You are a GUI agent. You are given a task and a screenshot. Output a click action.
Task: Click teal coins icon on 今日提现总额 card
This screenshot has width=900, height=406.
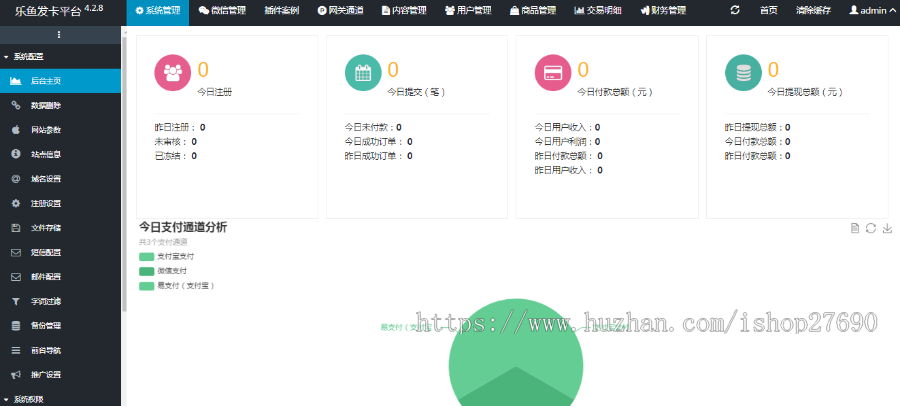(743, 73)
